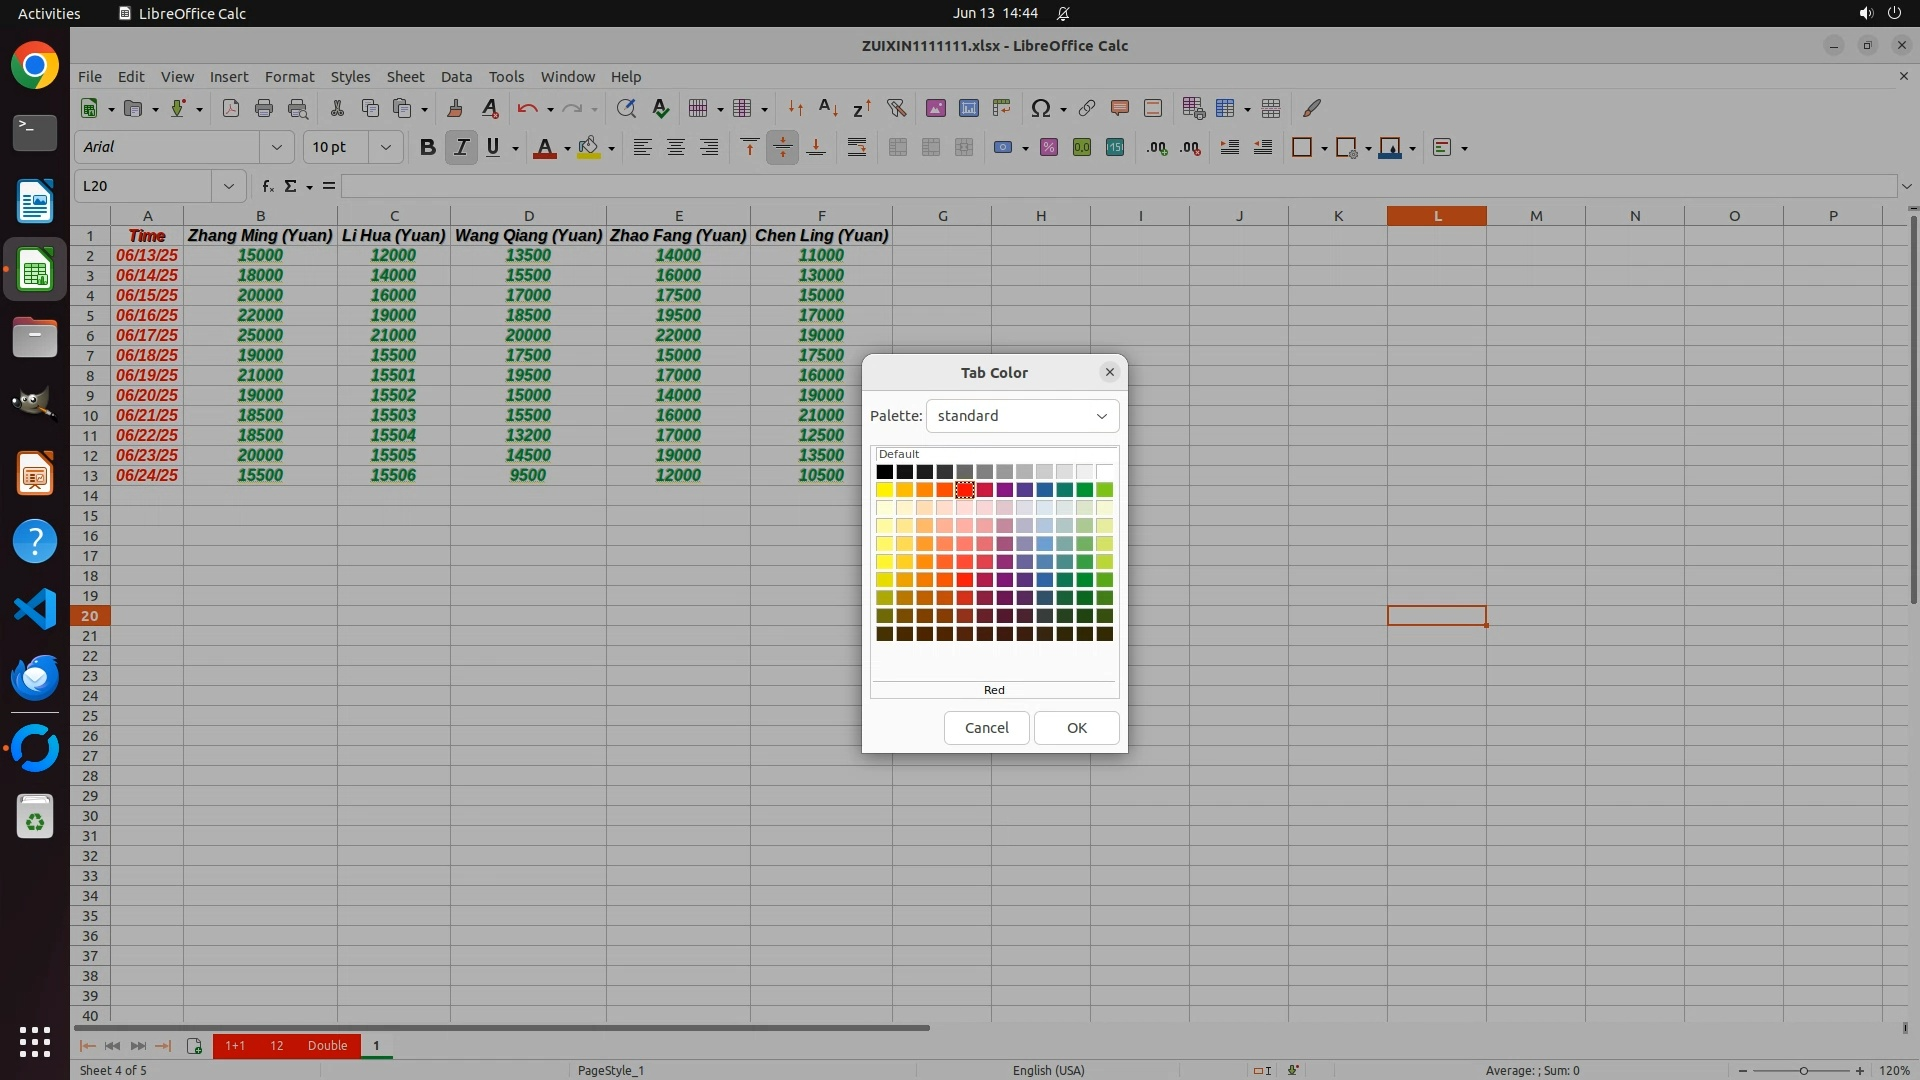1920x1080 pixels.
Task: Expand the font size 10 pt dropdown
Action: (385, 147)
